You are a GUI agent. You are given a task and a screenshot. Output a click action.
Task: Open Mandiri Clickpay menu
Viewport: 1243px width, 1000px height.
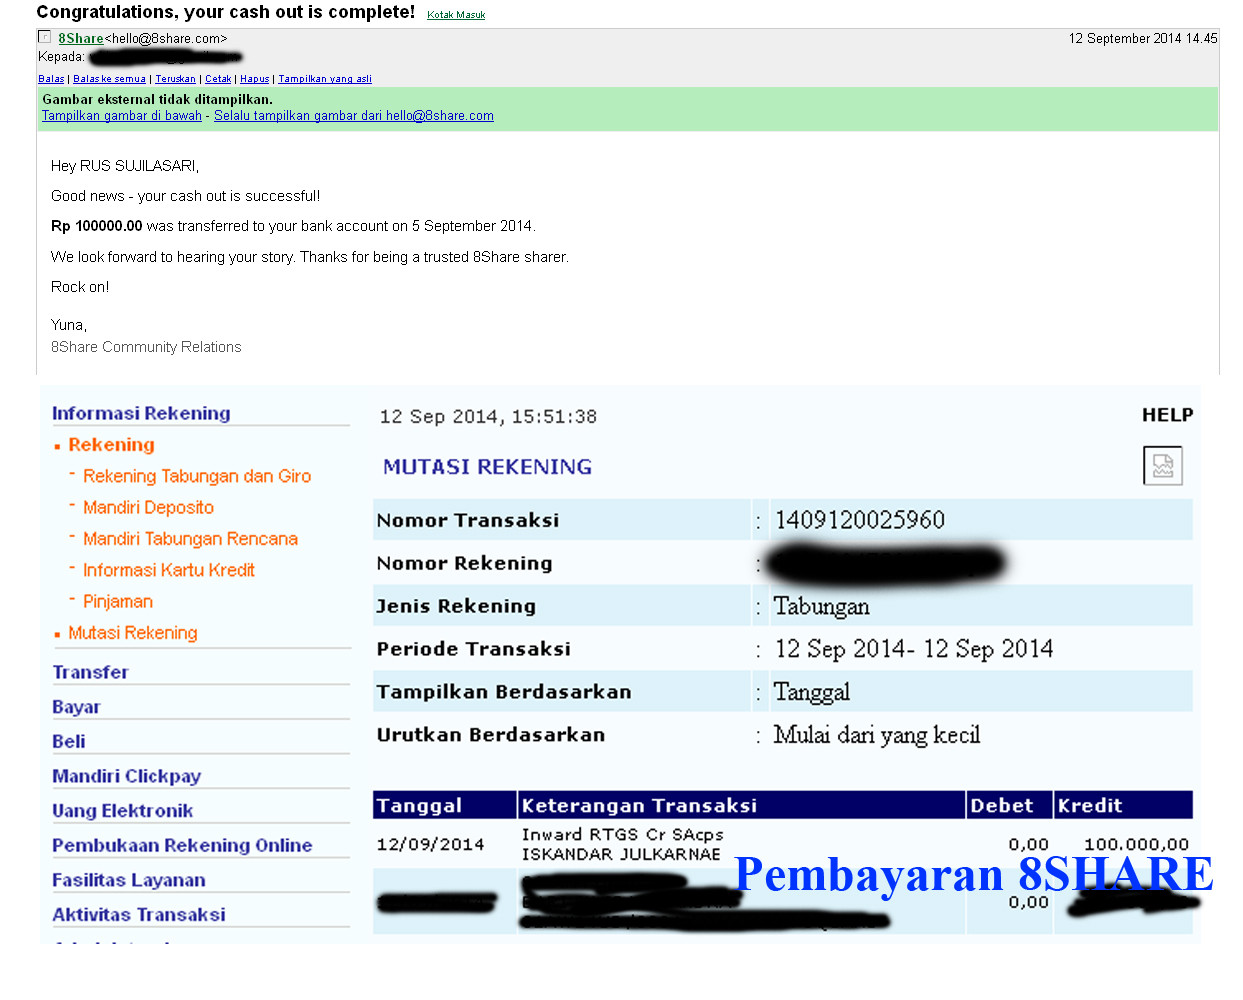point(127,776)
